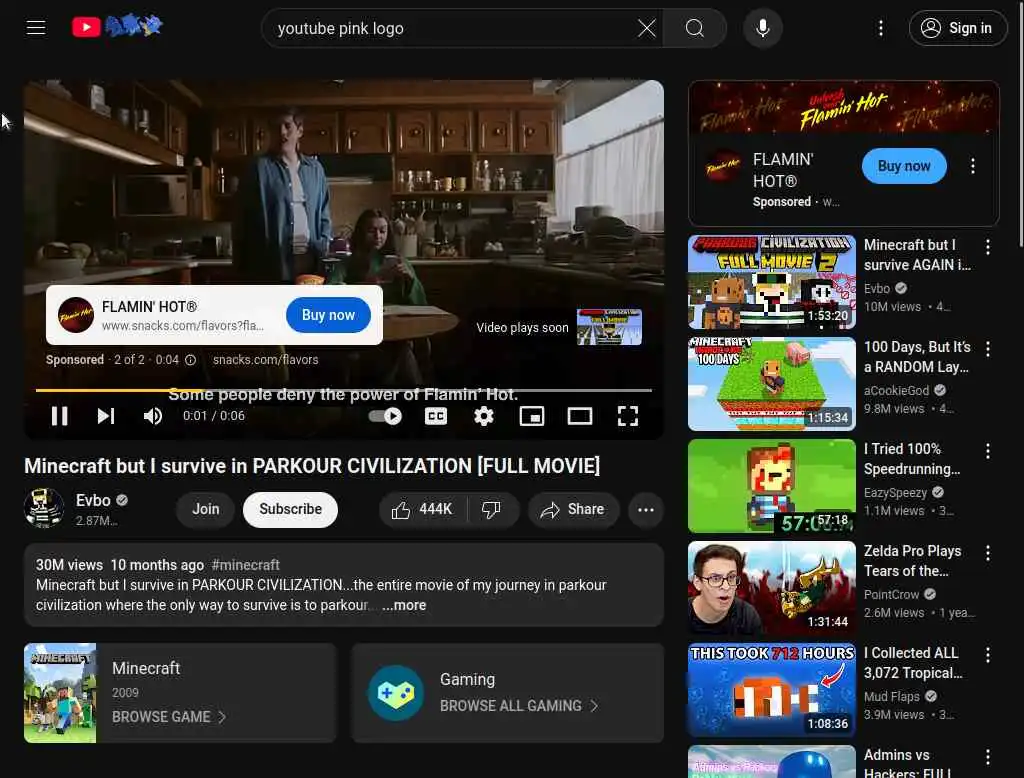Screen dimensions: 1024x778
Task: Open the Gaming controller icon
Action: (x=395, y=693)
